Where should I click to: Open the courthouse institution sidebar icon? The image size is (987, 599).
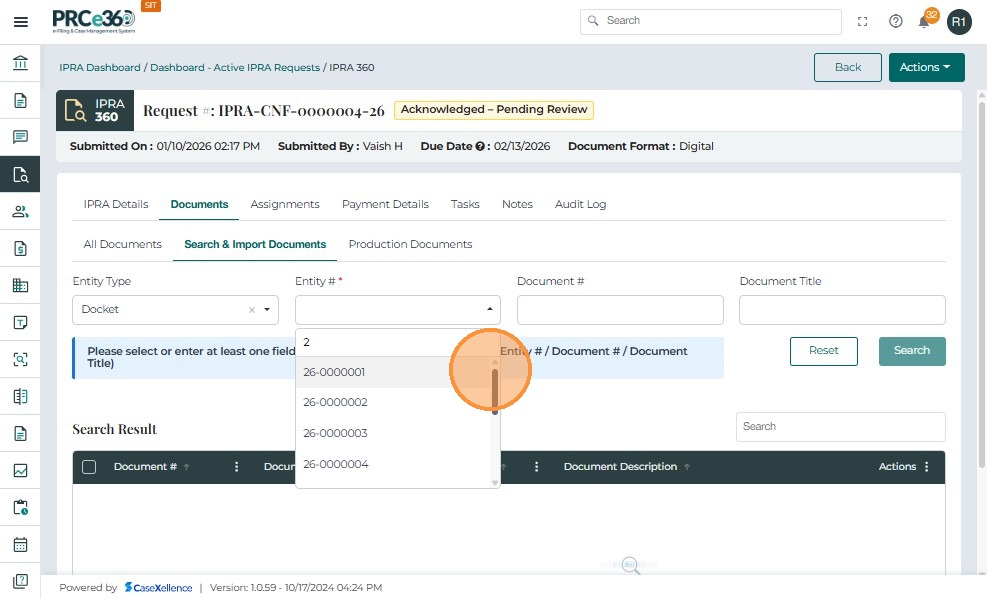pos(20,63)
